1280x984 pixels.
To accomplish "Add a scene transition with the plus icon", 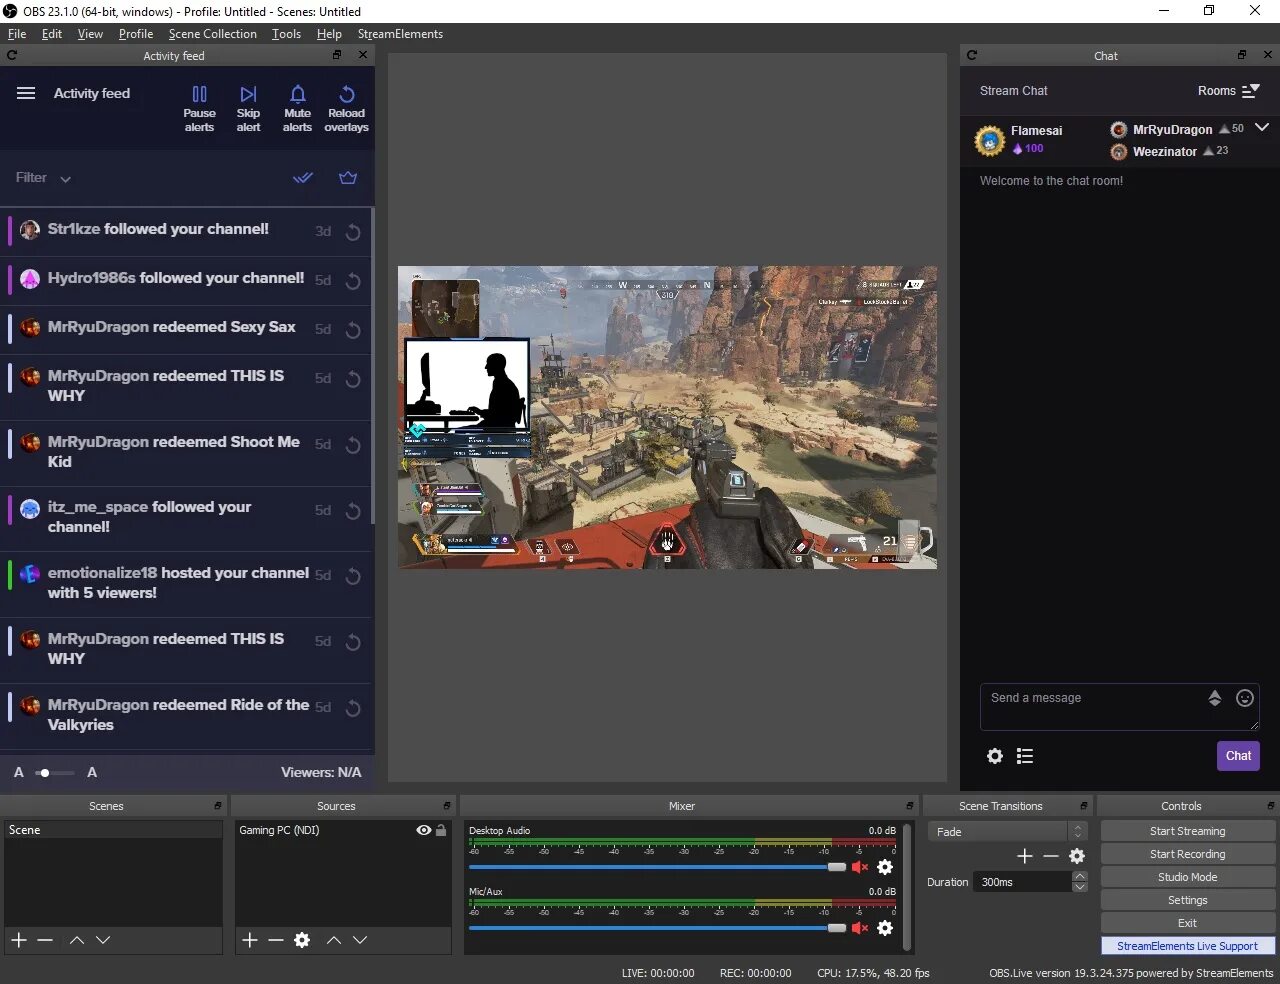I will pos(1024,856).
